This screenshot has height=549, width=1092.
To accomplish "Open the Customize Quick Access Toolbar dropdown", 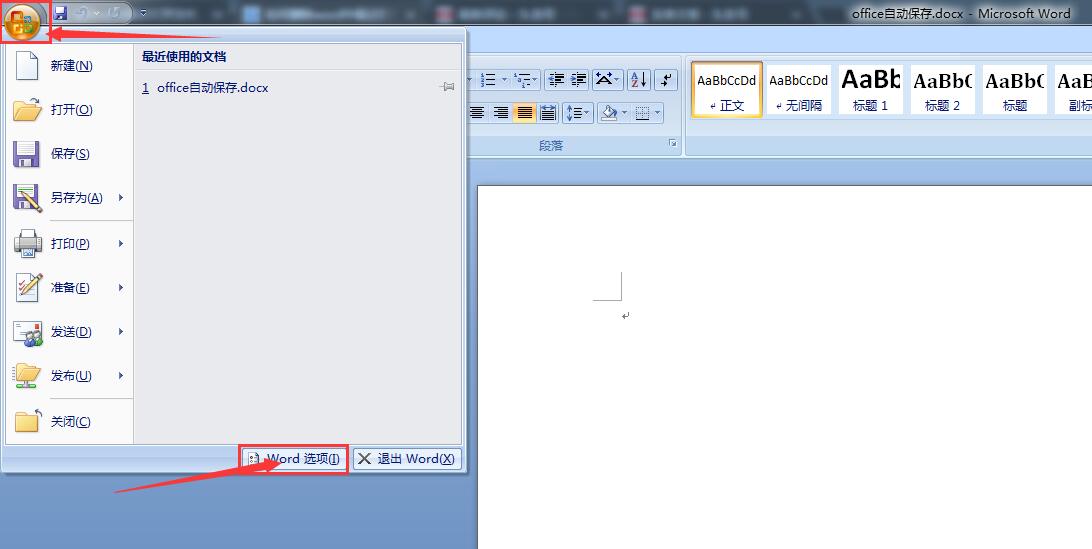I will 143,13.
